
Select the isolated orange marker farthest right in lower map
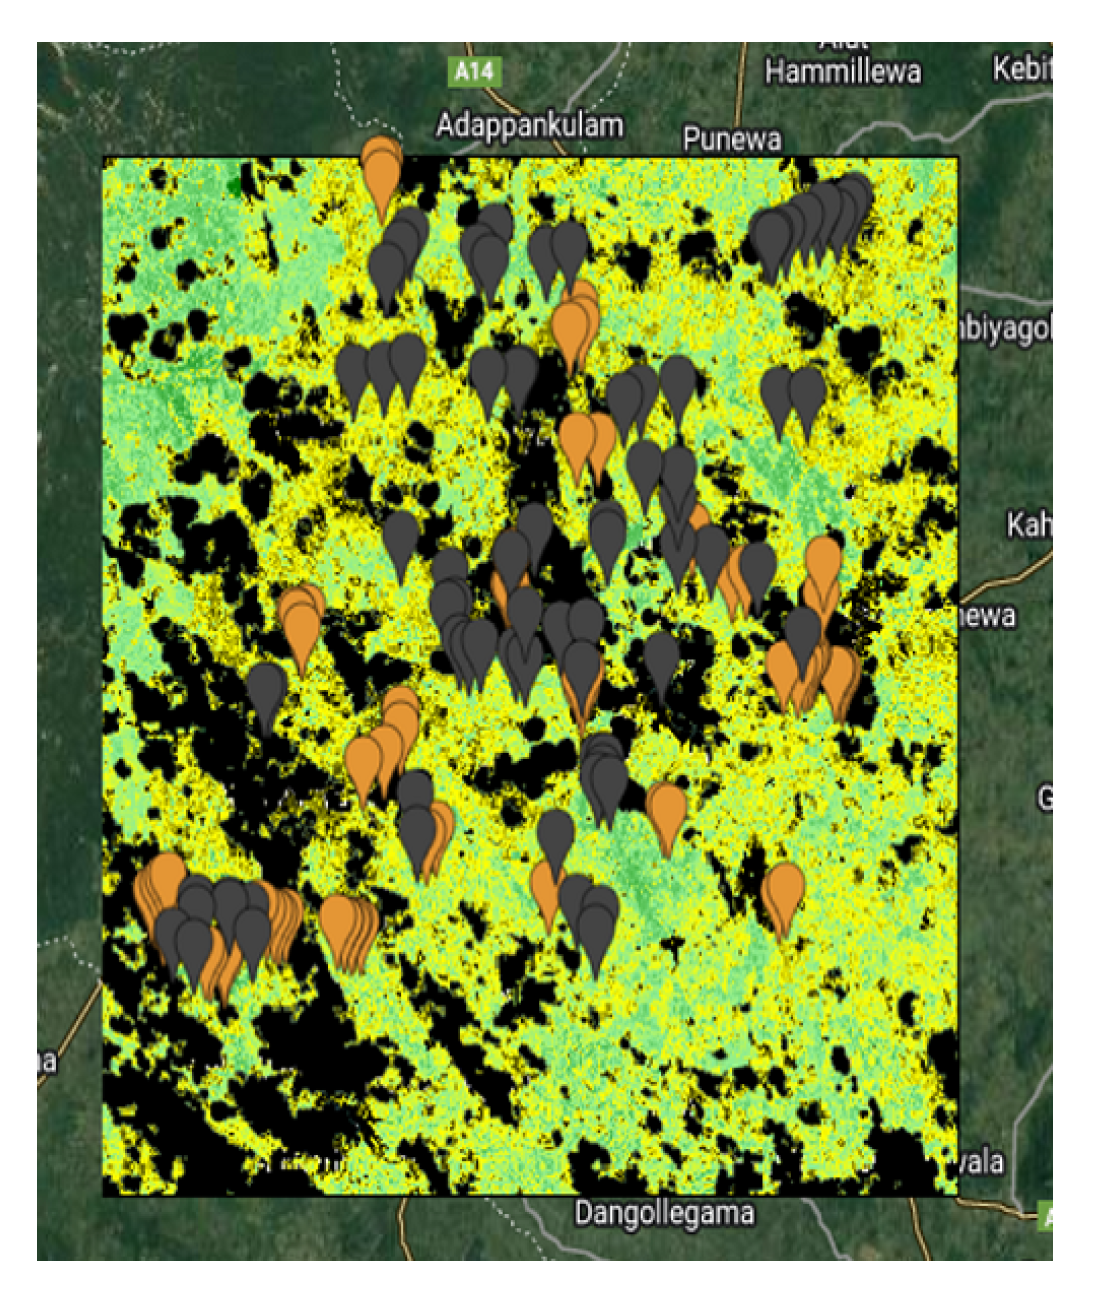coord(783,895)
